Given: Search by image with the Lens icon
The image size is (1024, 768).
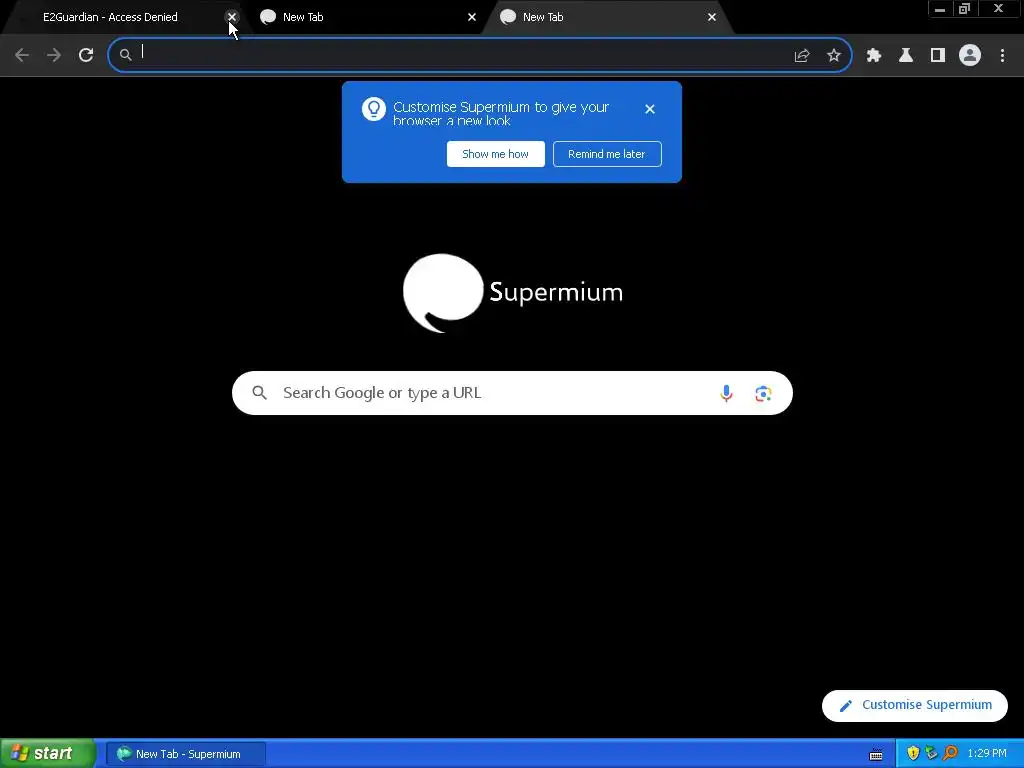Looking at the screenshot, I should pyautogui.click(x=763, y=393).
